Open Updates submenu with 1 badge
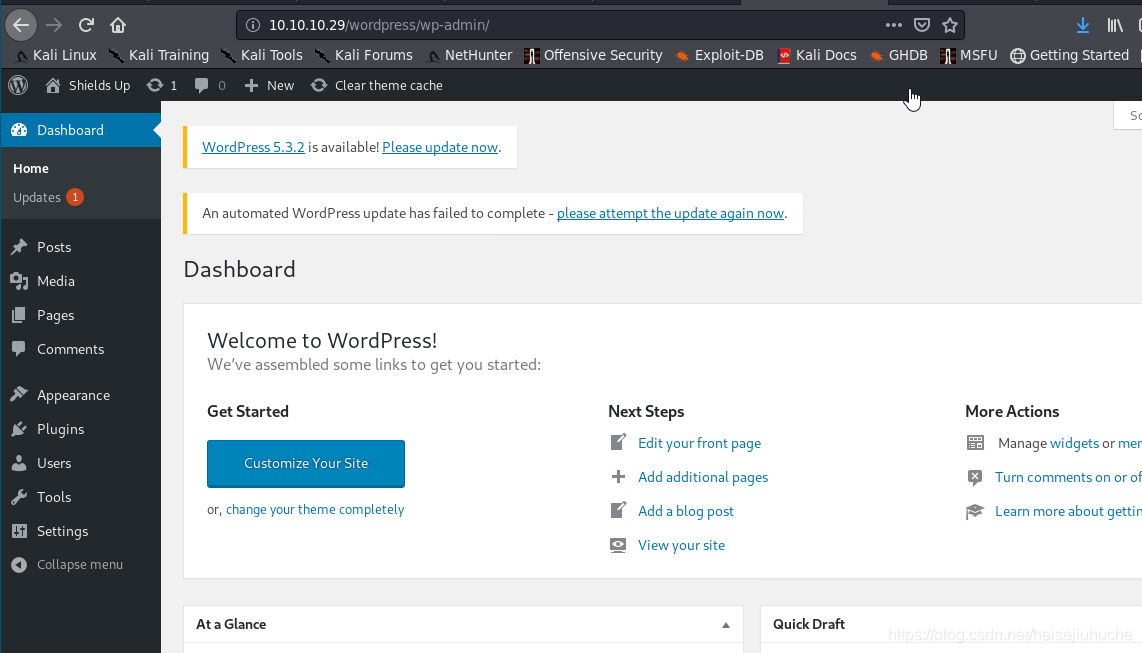The height and width of the screenshot is (653, 1142). 48,197
